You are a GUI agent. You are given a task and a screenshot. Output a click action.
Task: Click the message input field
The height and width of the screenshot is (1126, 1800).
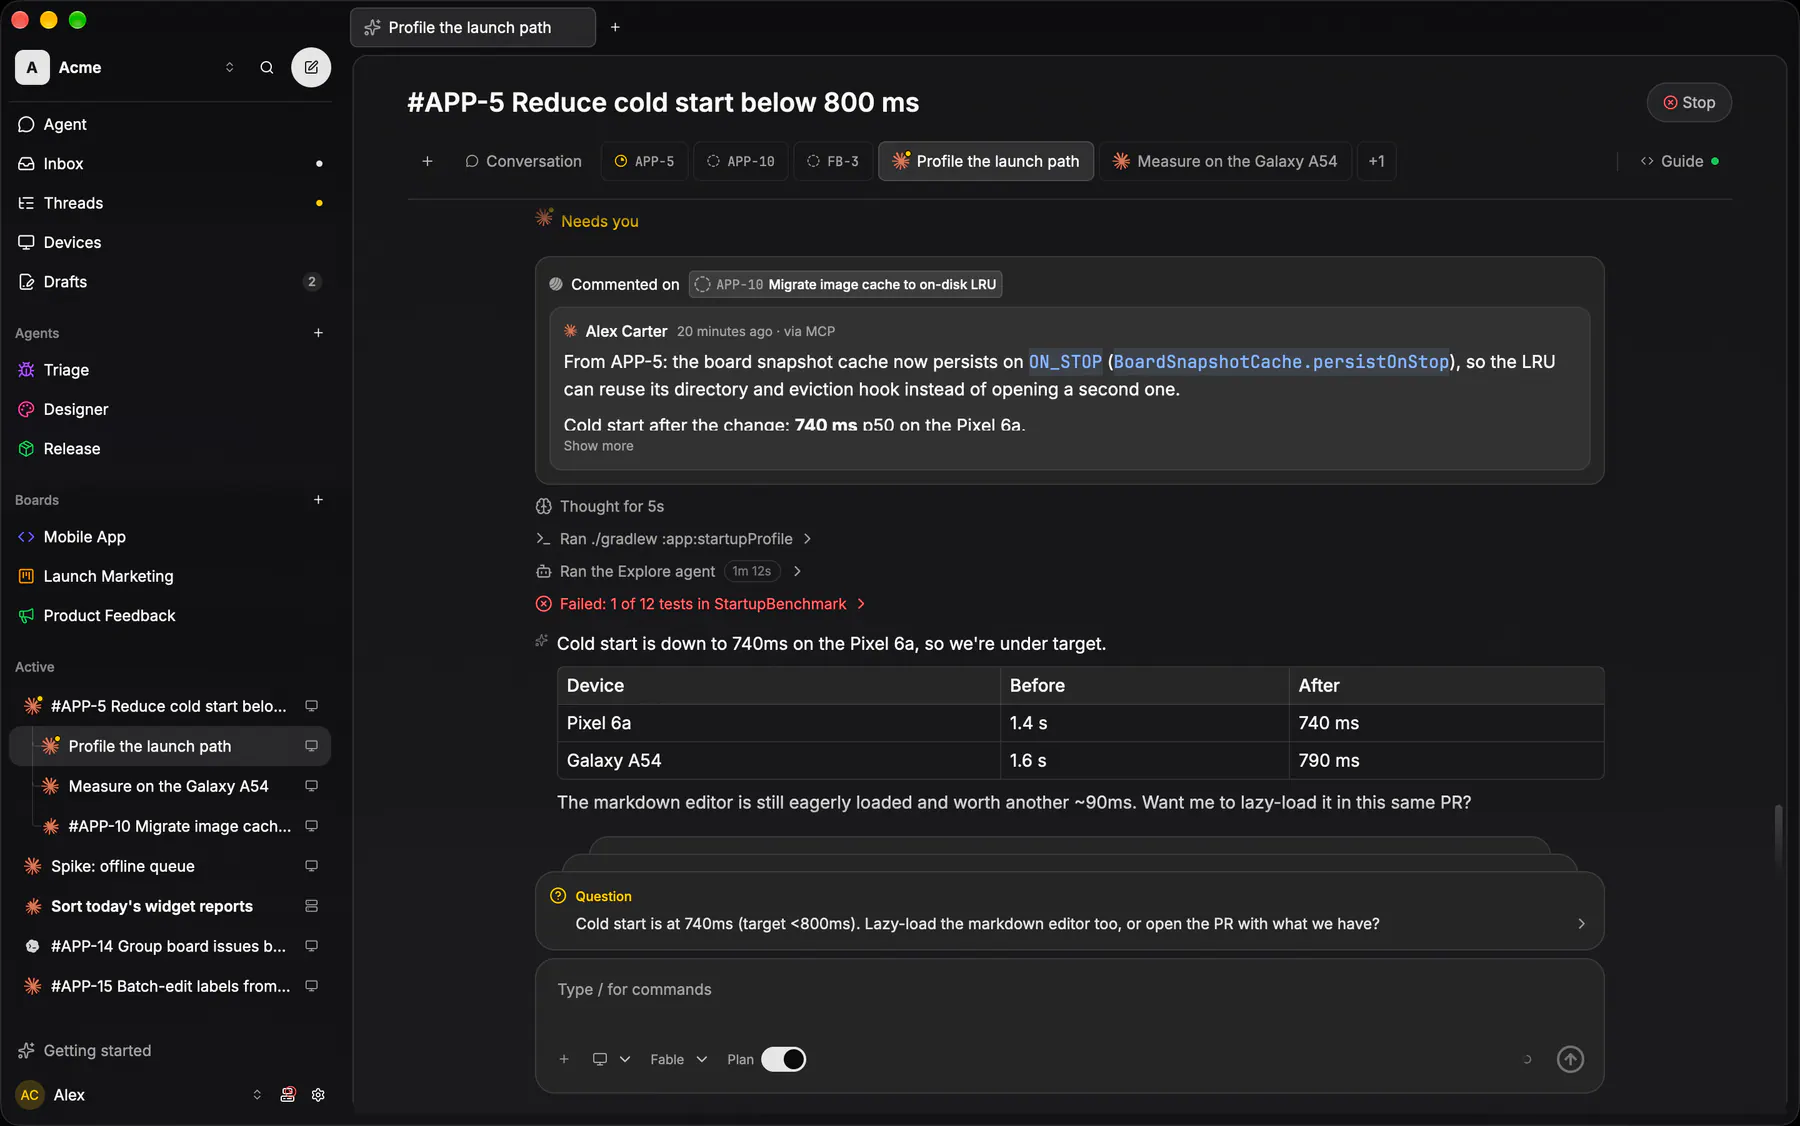point(1069,990)
